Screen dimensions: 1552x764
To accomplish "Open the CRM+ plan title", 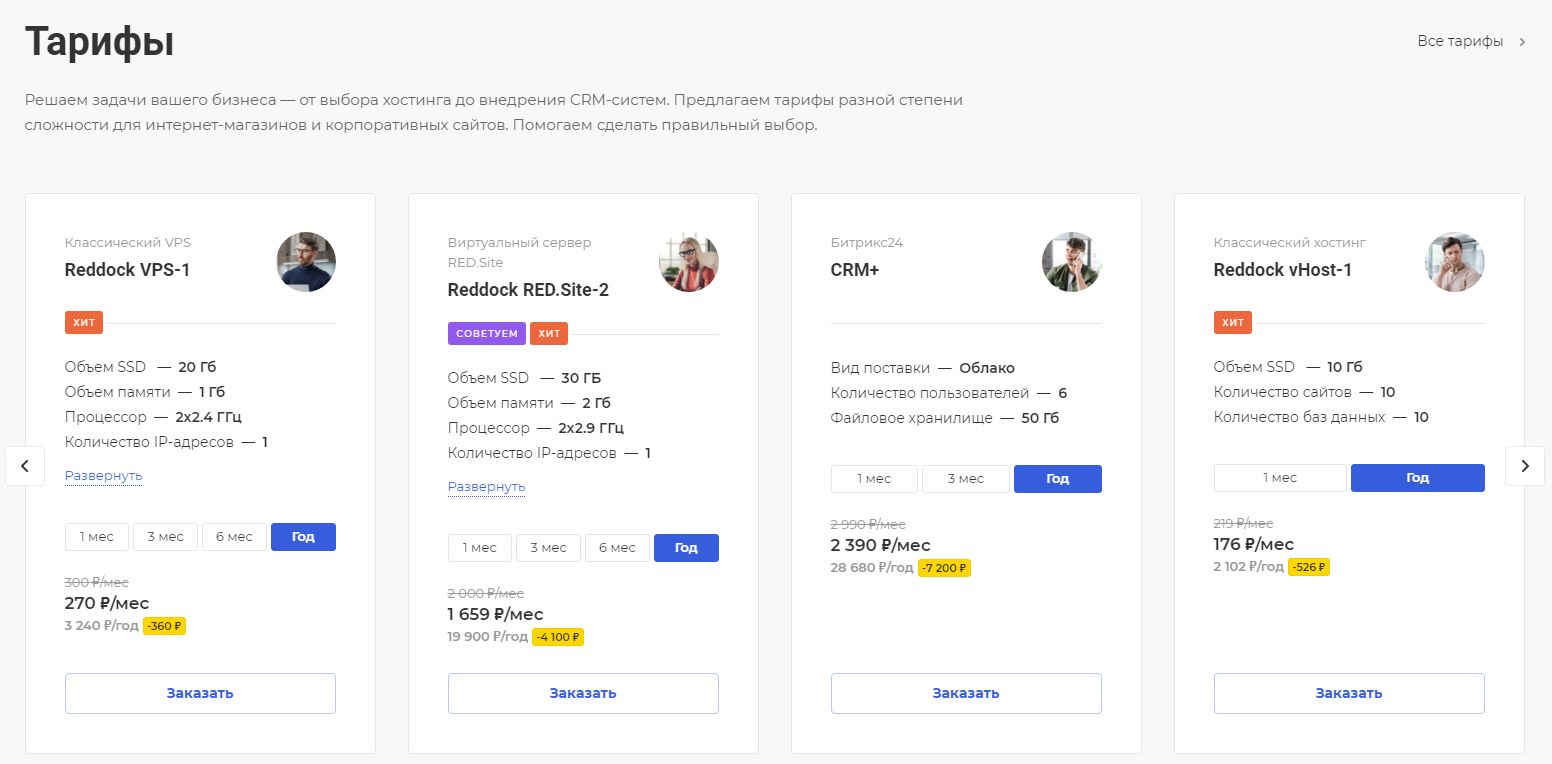I will [x=855, y=270].
